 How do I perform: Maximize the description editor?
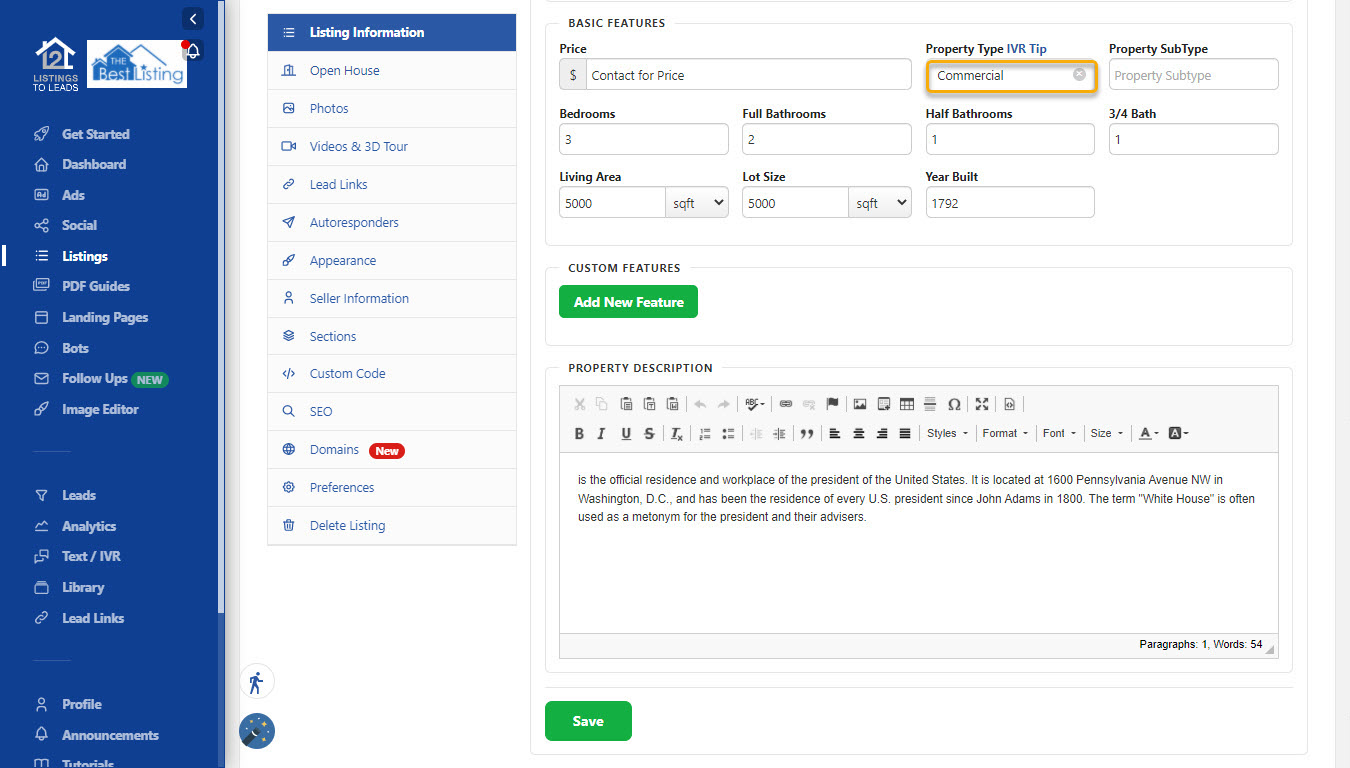pyautogui.click(x=982, y=404)
